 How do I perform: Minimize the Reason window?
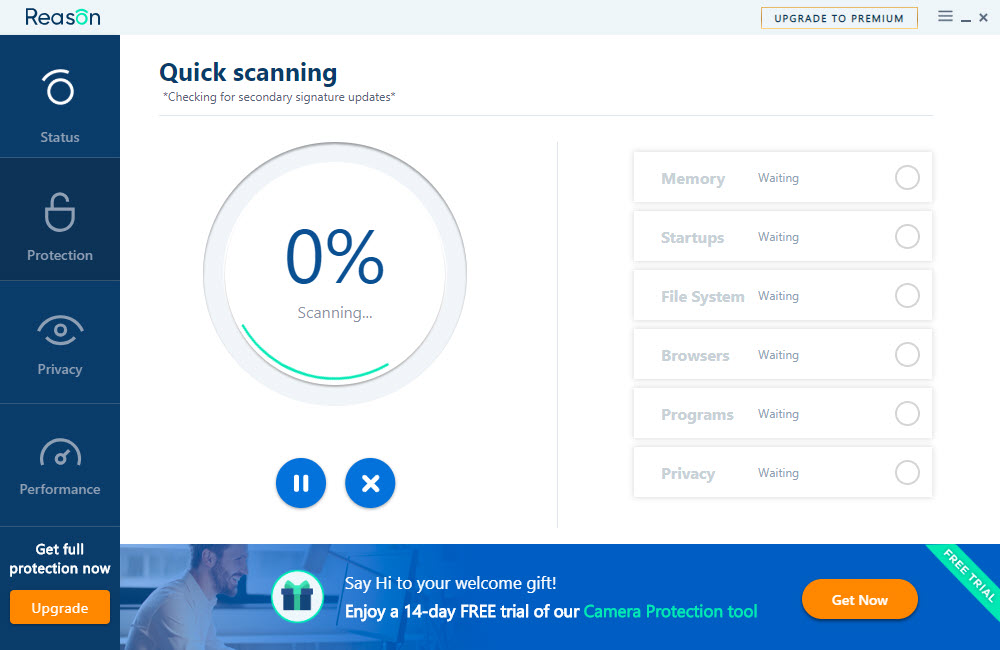pyautogui.click(x=966, y=18)
